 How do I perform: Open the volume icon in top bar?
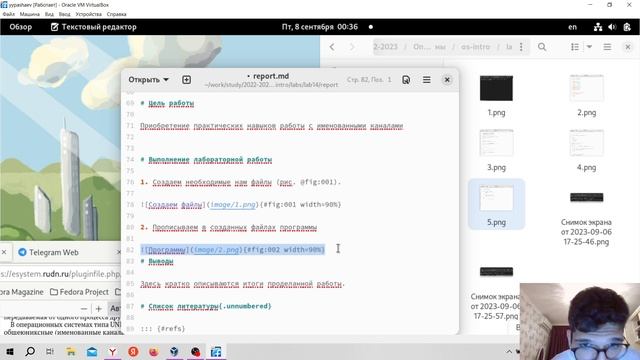pyautogui.click(x=612, y=27)
